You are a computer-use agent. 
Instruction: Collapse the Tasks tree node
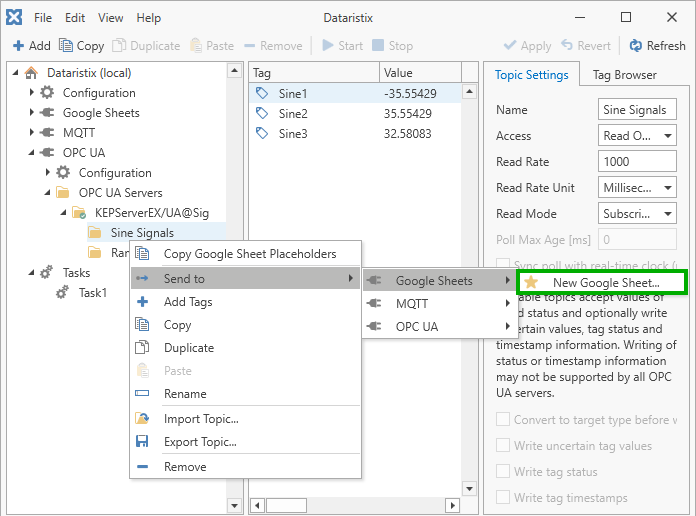click(x=32, y=273)
